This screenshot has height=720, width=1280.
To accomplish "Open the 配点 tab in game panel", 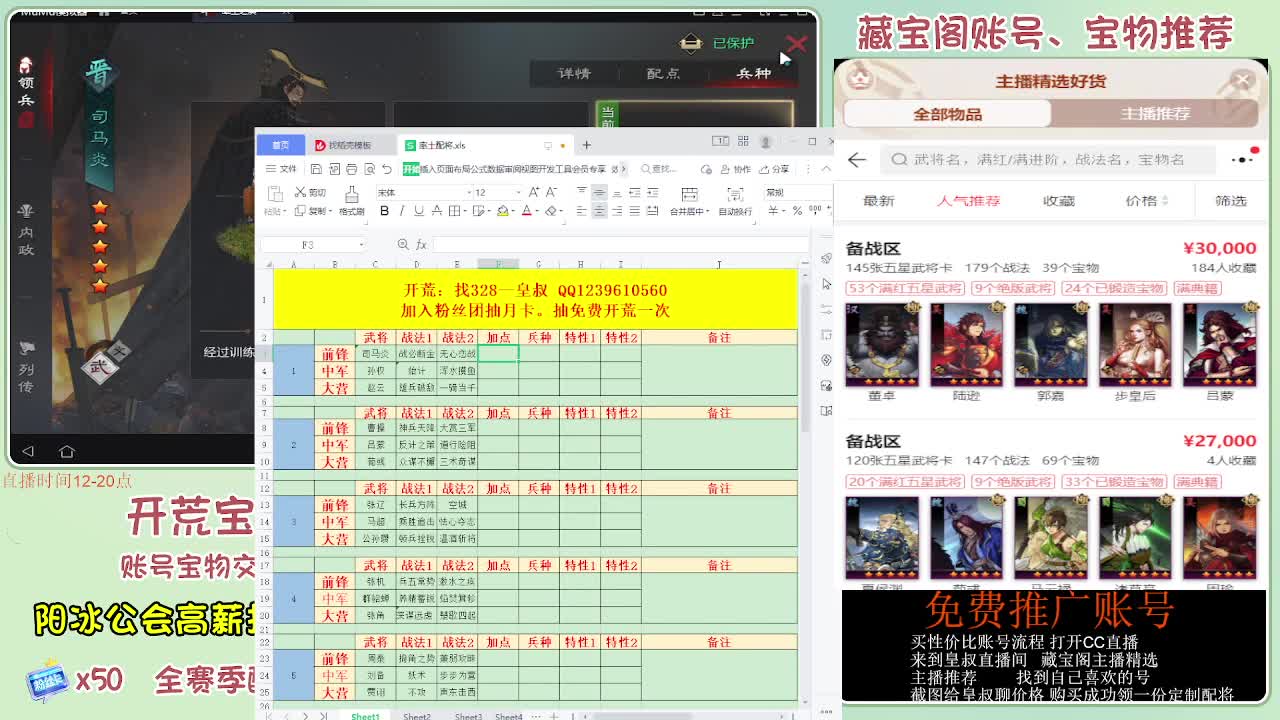I will point(663,73).
